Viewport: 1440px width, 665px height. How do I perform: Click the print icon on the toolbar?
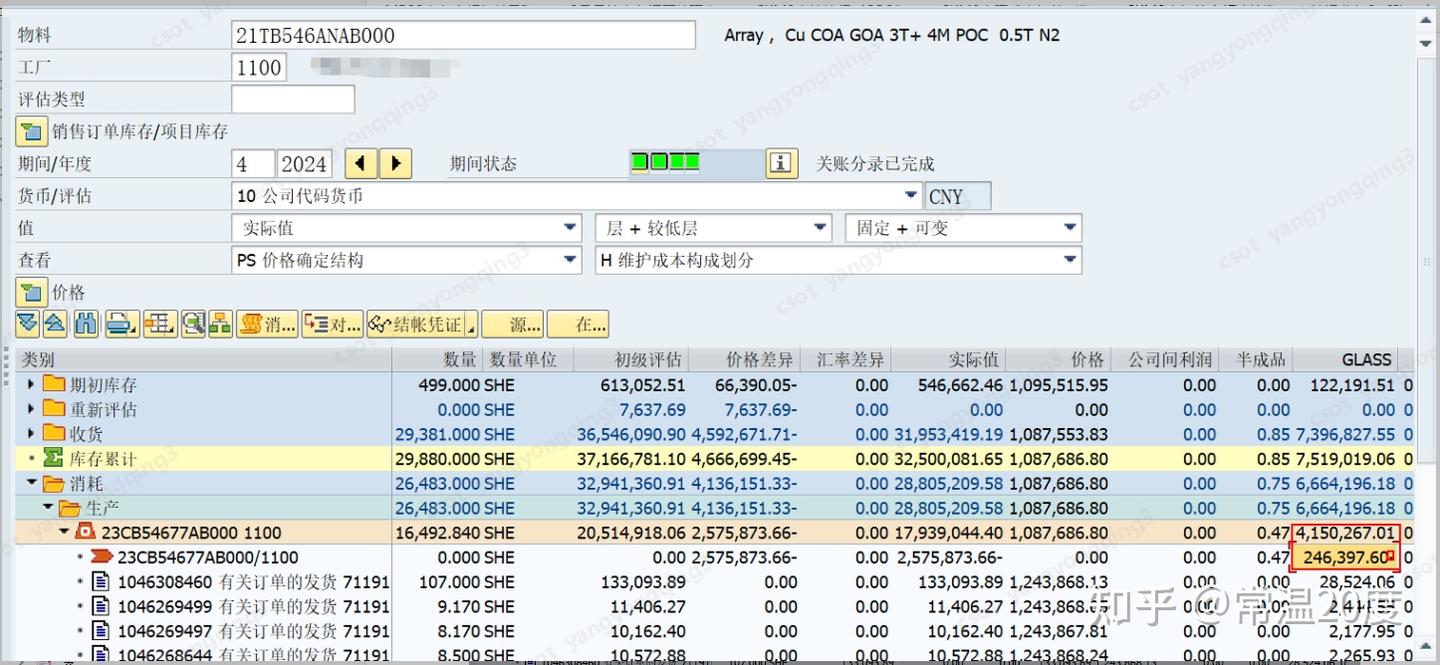(118, 323)
